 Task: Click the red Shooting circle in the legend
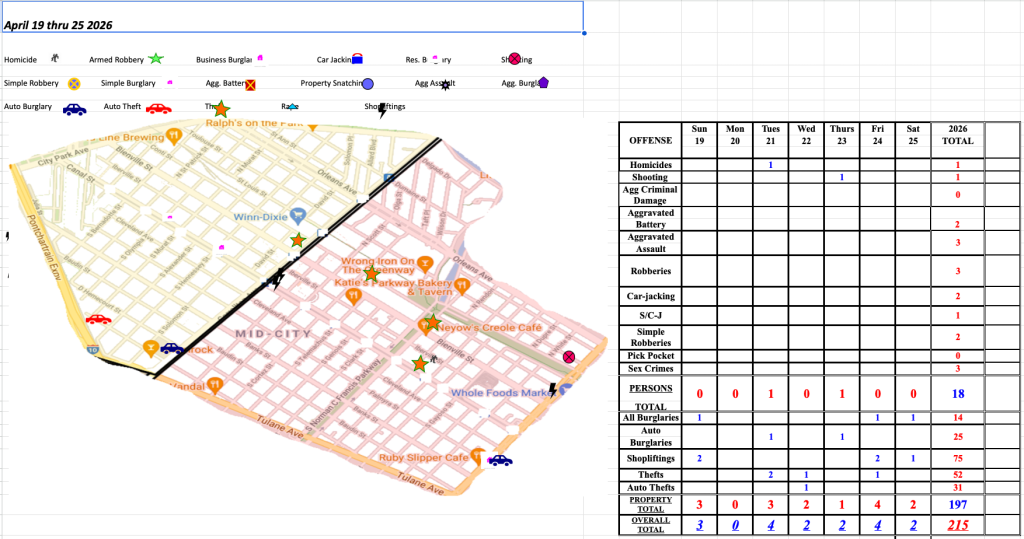514,60
